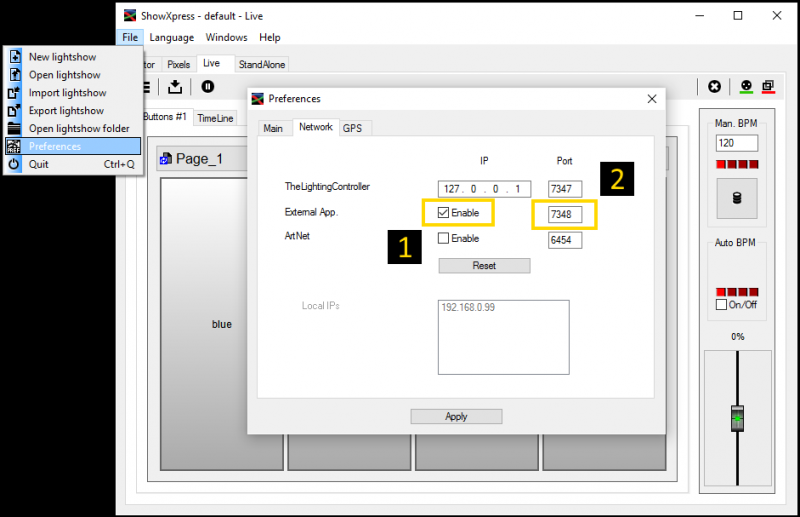Click TheLightingController port 7347 field
Viewport: 800px width, 517px height.
coord(565,189)
